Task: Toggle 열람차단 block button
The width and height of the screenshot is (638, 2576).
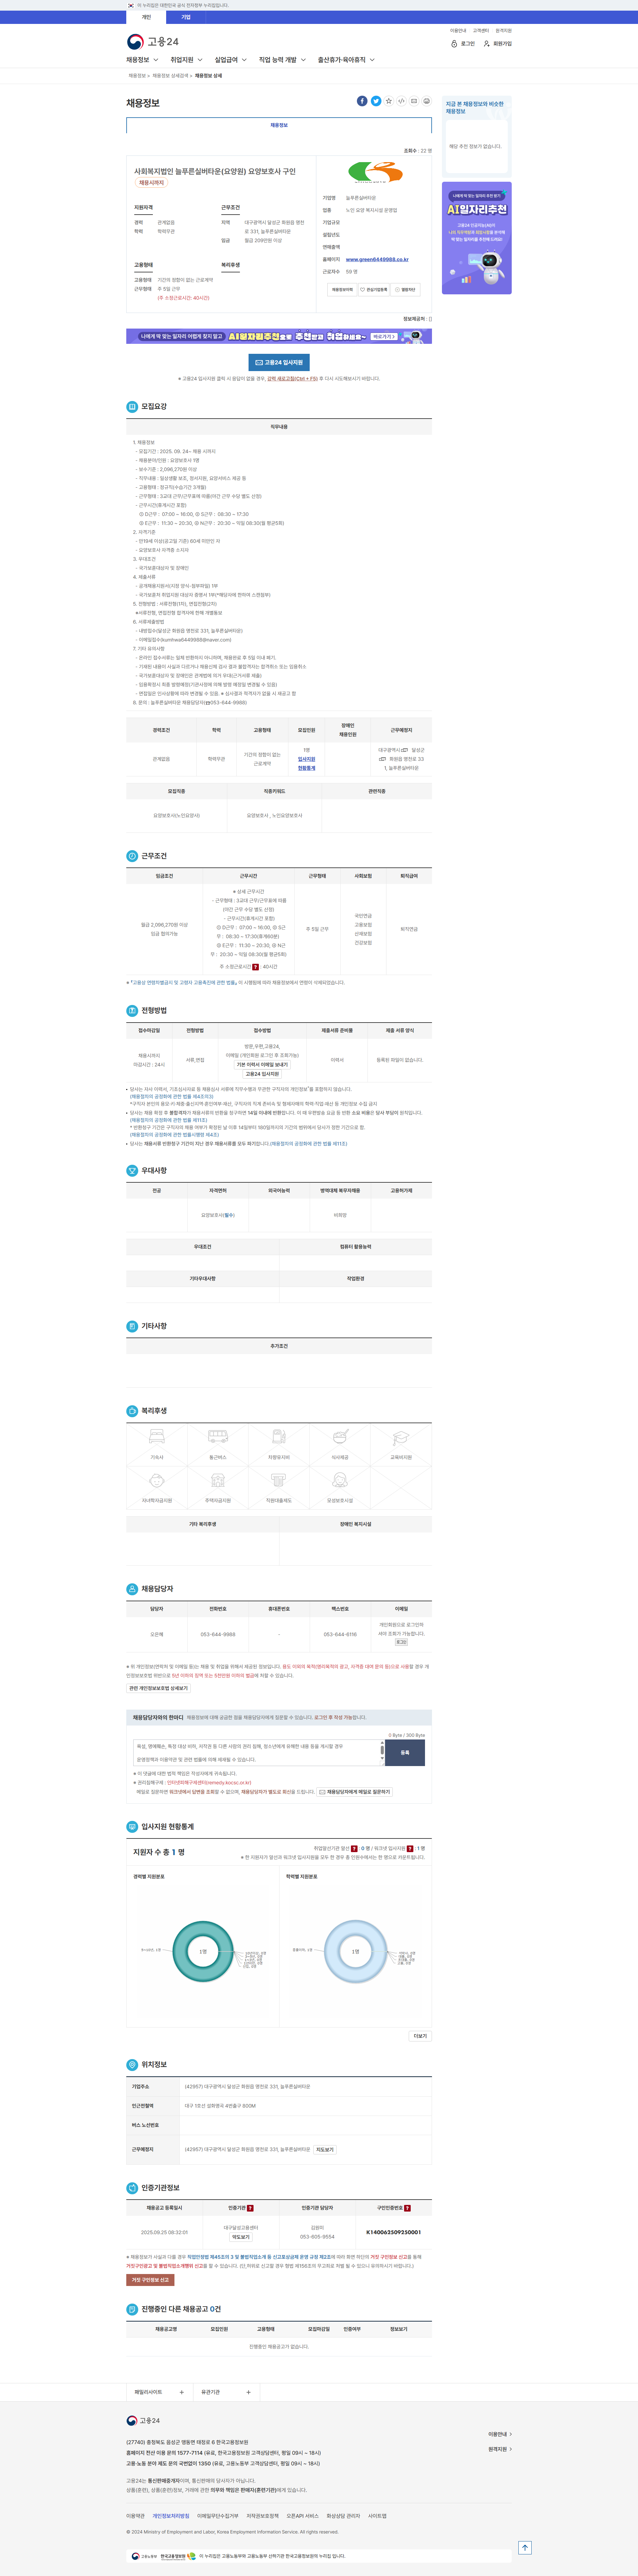Action: click(405, 289)
